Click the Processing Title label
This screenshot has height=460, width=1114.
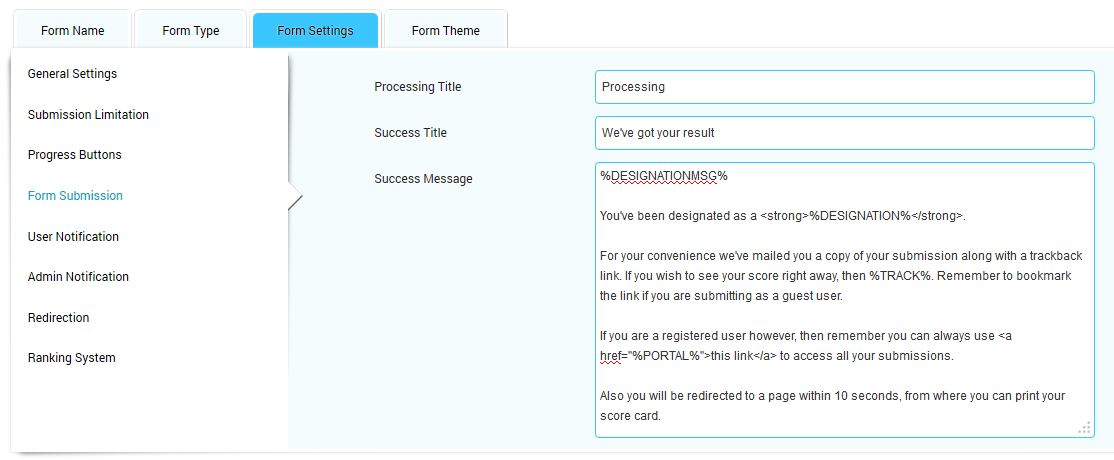click(417, 87)
